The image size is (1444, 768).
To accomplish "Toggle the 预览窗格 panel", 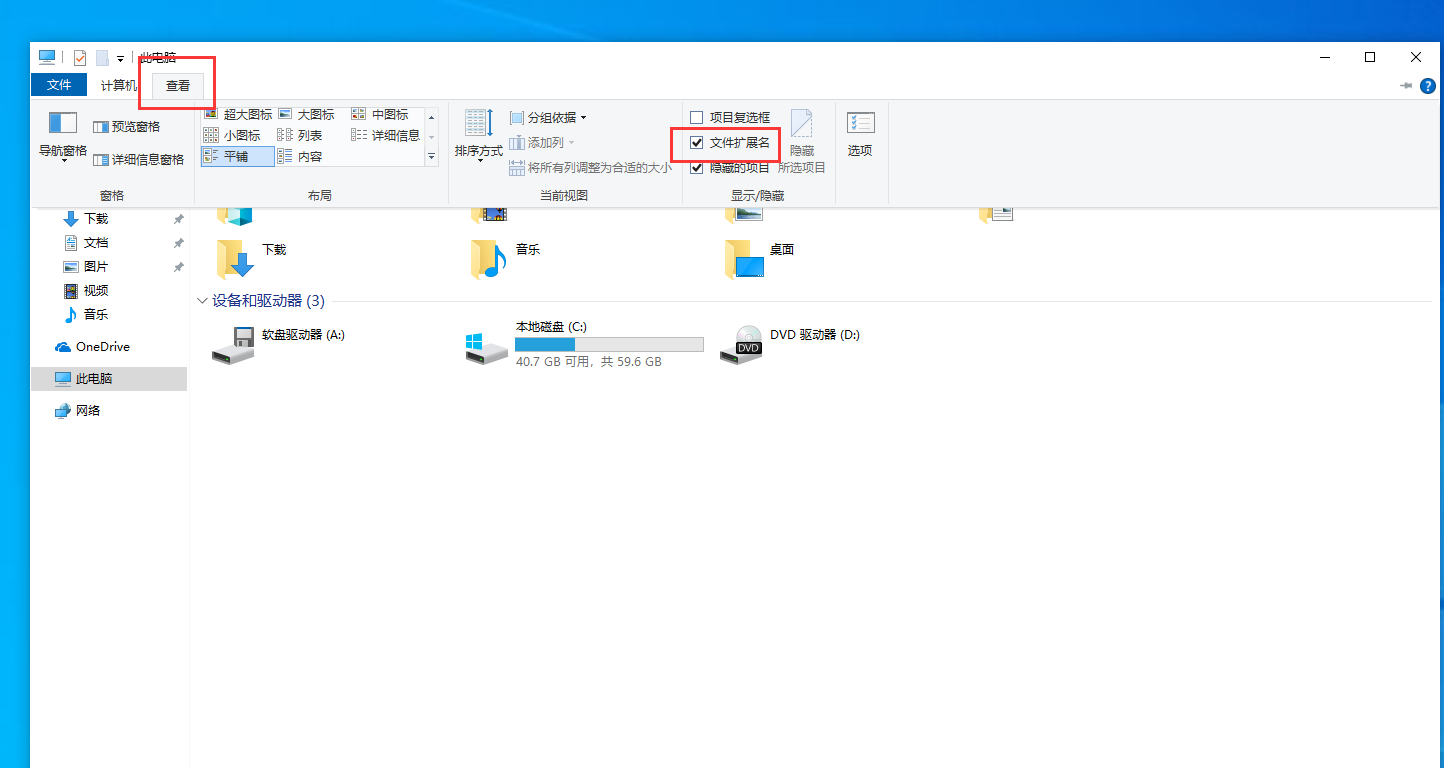I will [x=127, y=125].
